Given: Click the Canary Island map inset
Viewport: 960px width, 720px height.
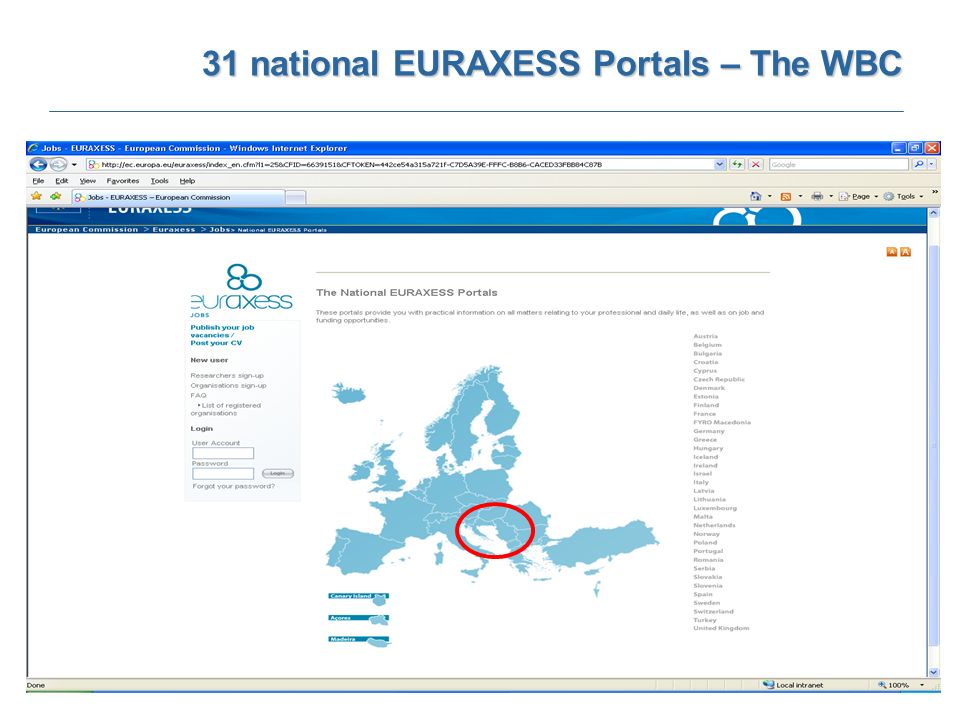Looking at the screenshot, I should click(358, 599).
